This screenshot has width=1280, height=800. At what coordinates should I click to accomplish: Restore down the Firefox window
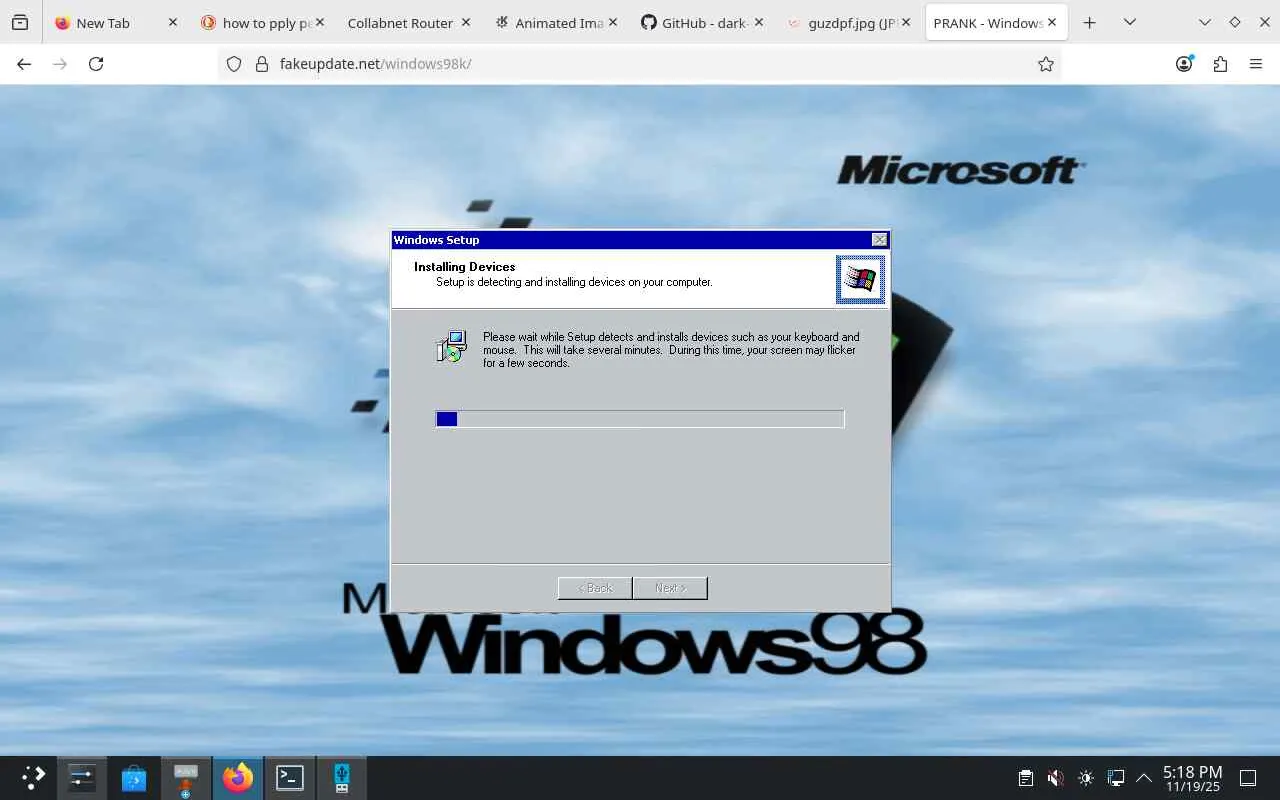pyautogui.click(x=1235, y=22)
